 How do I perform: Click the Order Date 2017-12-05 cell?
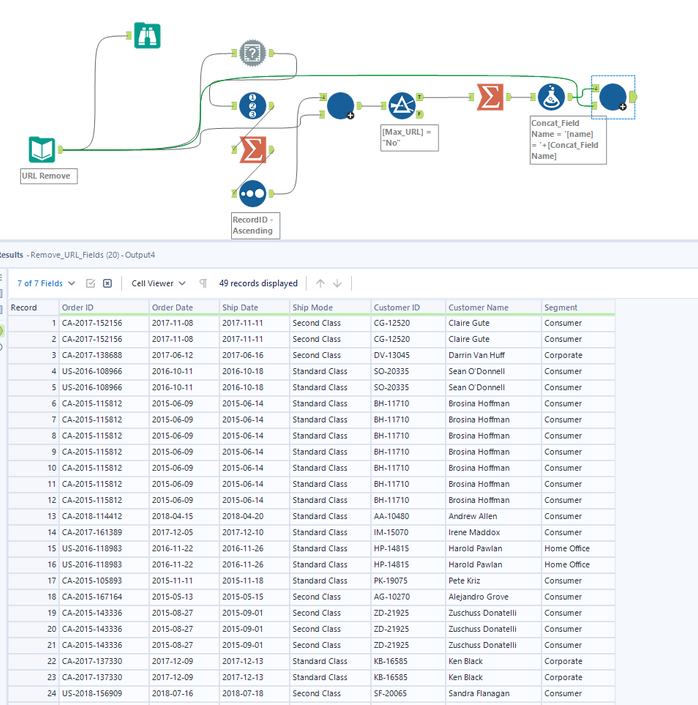point(184,532)
